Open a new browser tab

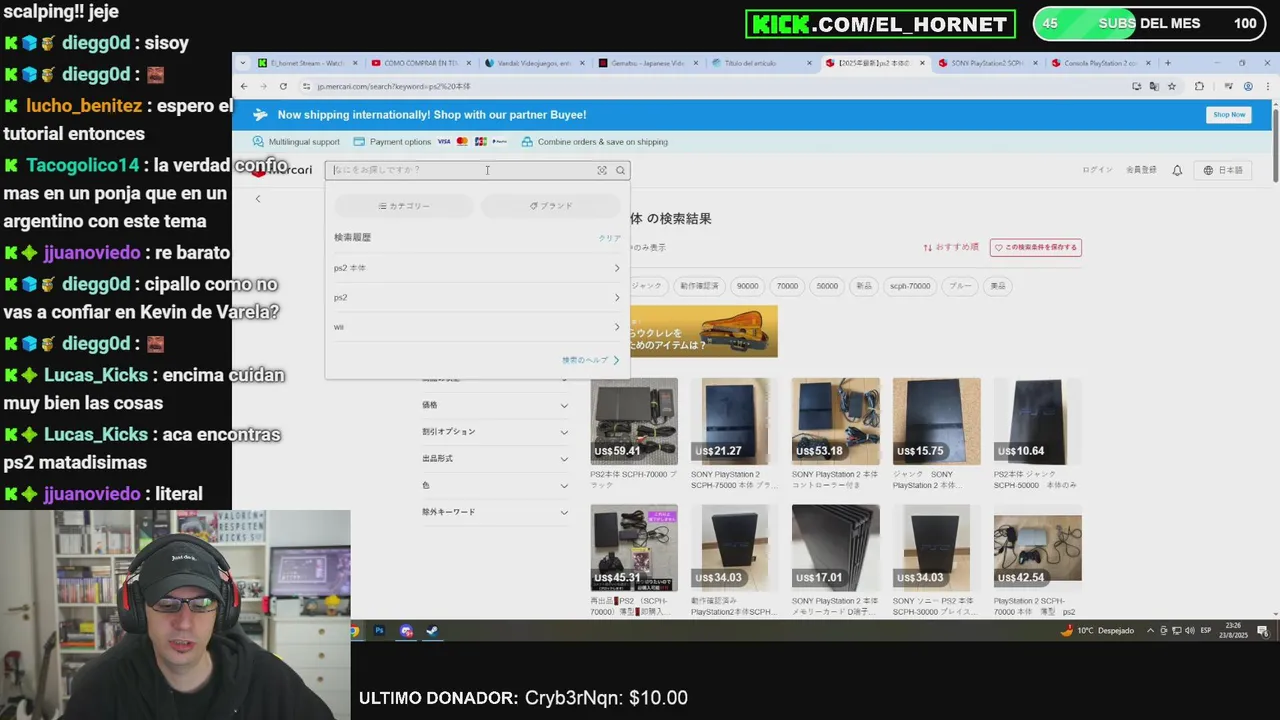click(1167, 63)
